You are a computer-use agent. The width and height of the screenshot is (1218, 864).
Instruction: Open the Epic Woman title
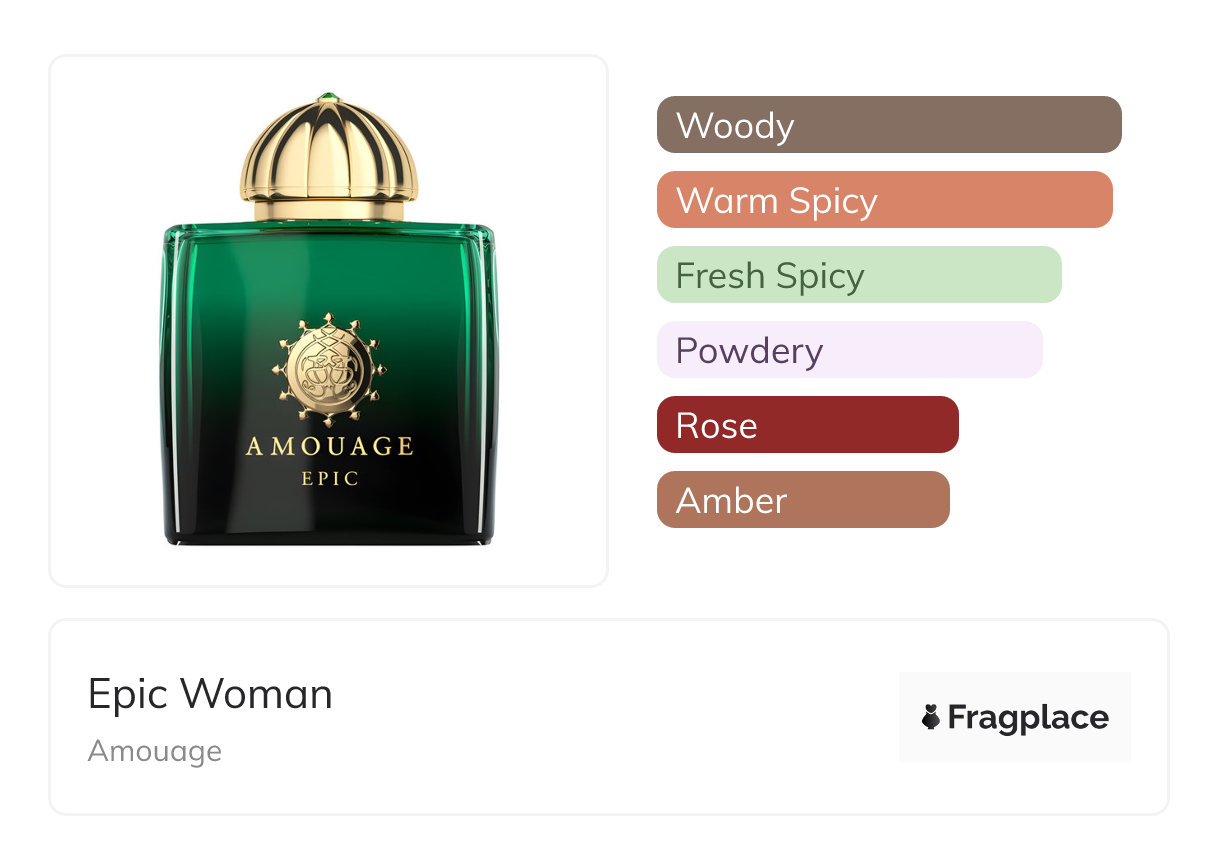coord(210,694)
